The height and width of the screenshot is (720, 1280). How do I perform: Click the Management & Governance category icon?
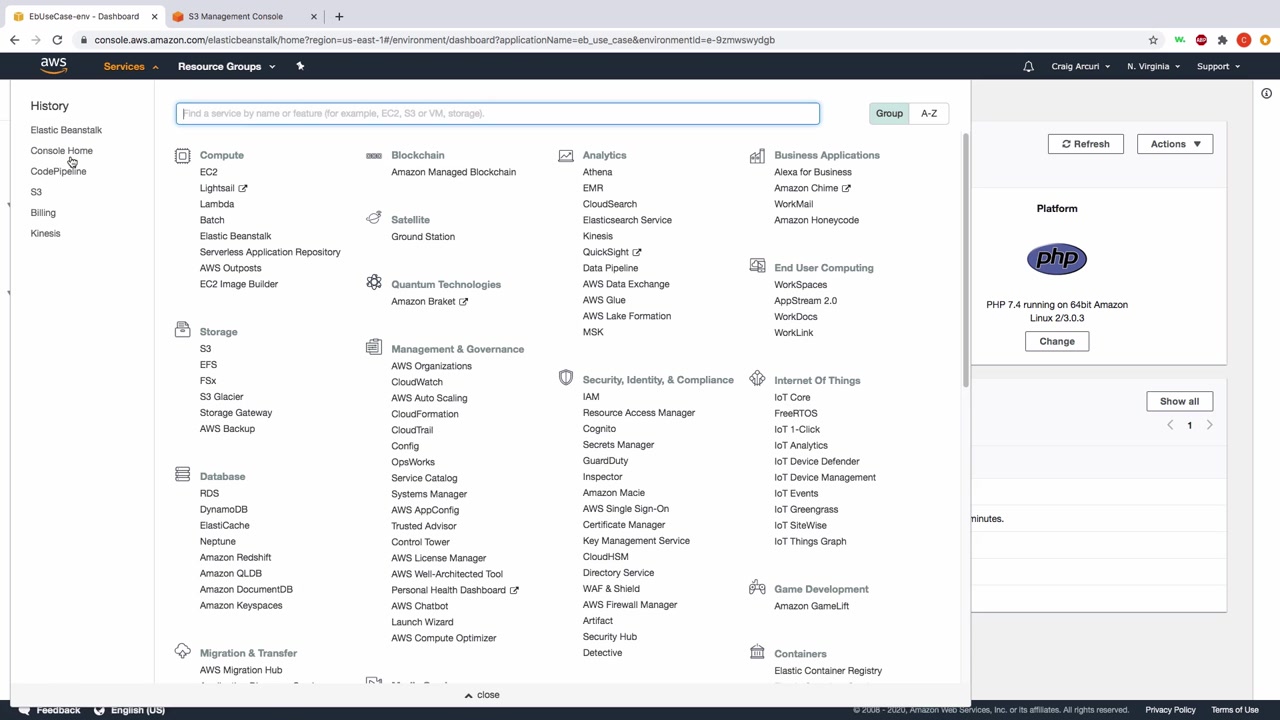point(374,347)
